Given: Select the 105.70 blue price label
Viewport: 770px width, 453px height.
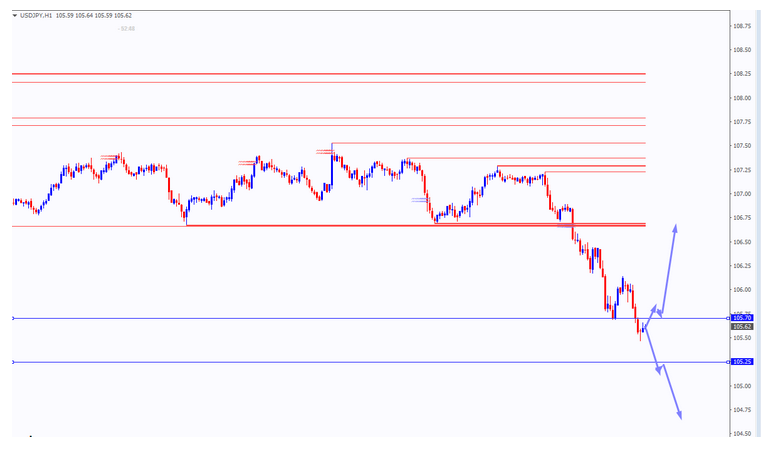Looking at the screenshot, I should click(x=741, y=318).
